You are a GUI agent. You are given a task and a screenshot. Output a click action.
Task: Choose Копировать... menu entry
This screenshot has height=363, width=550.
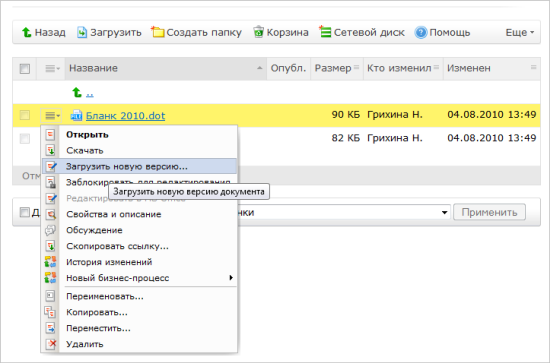(139, 312)
